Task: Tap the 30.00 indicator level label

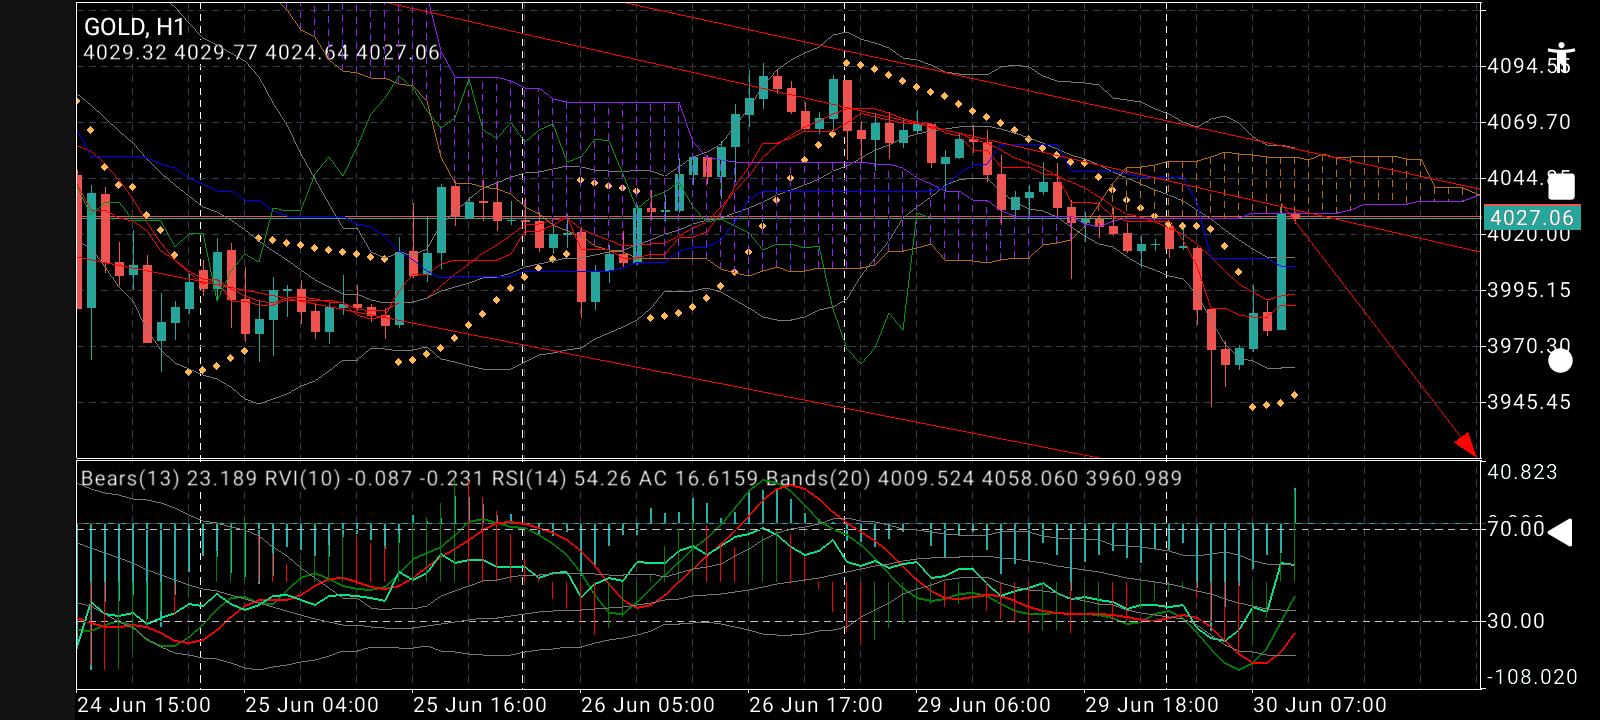Action: point(1516,621)
